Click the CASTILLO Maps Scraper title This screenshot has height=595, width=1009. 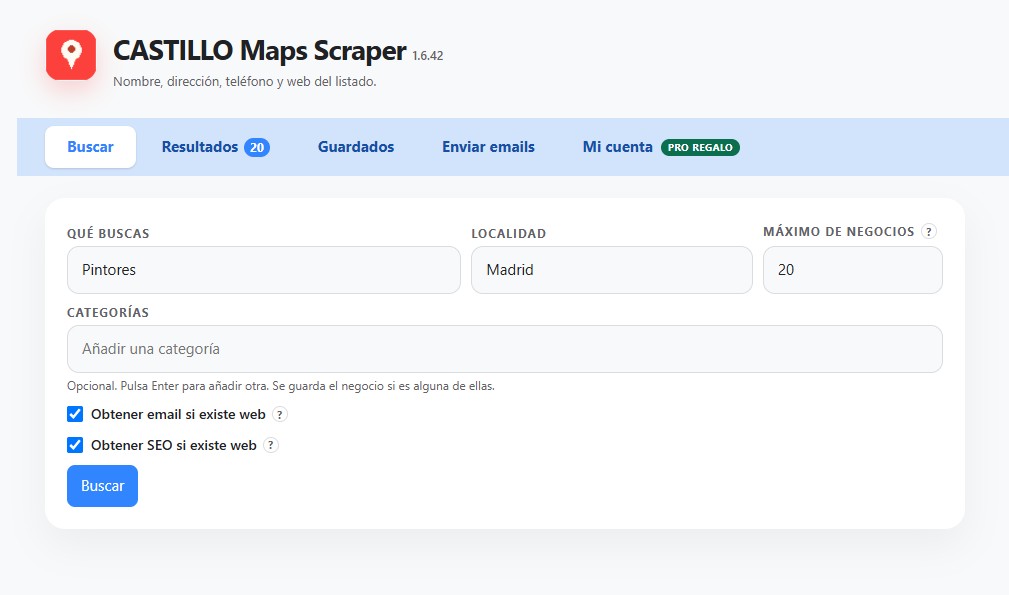(x=259, y=50)
